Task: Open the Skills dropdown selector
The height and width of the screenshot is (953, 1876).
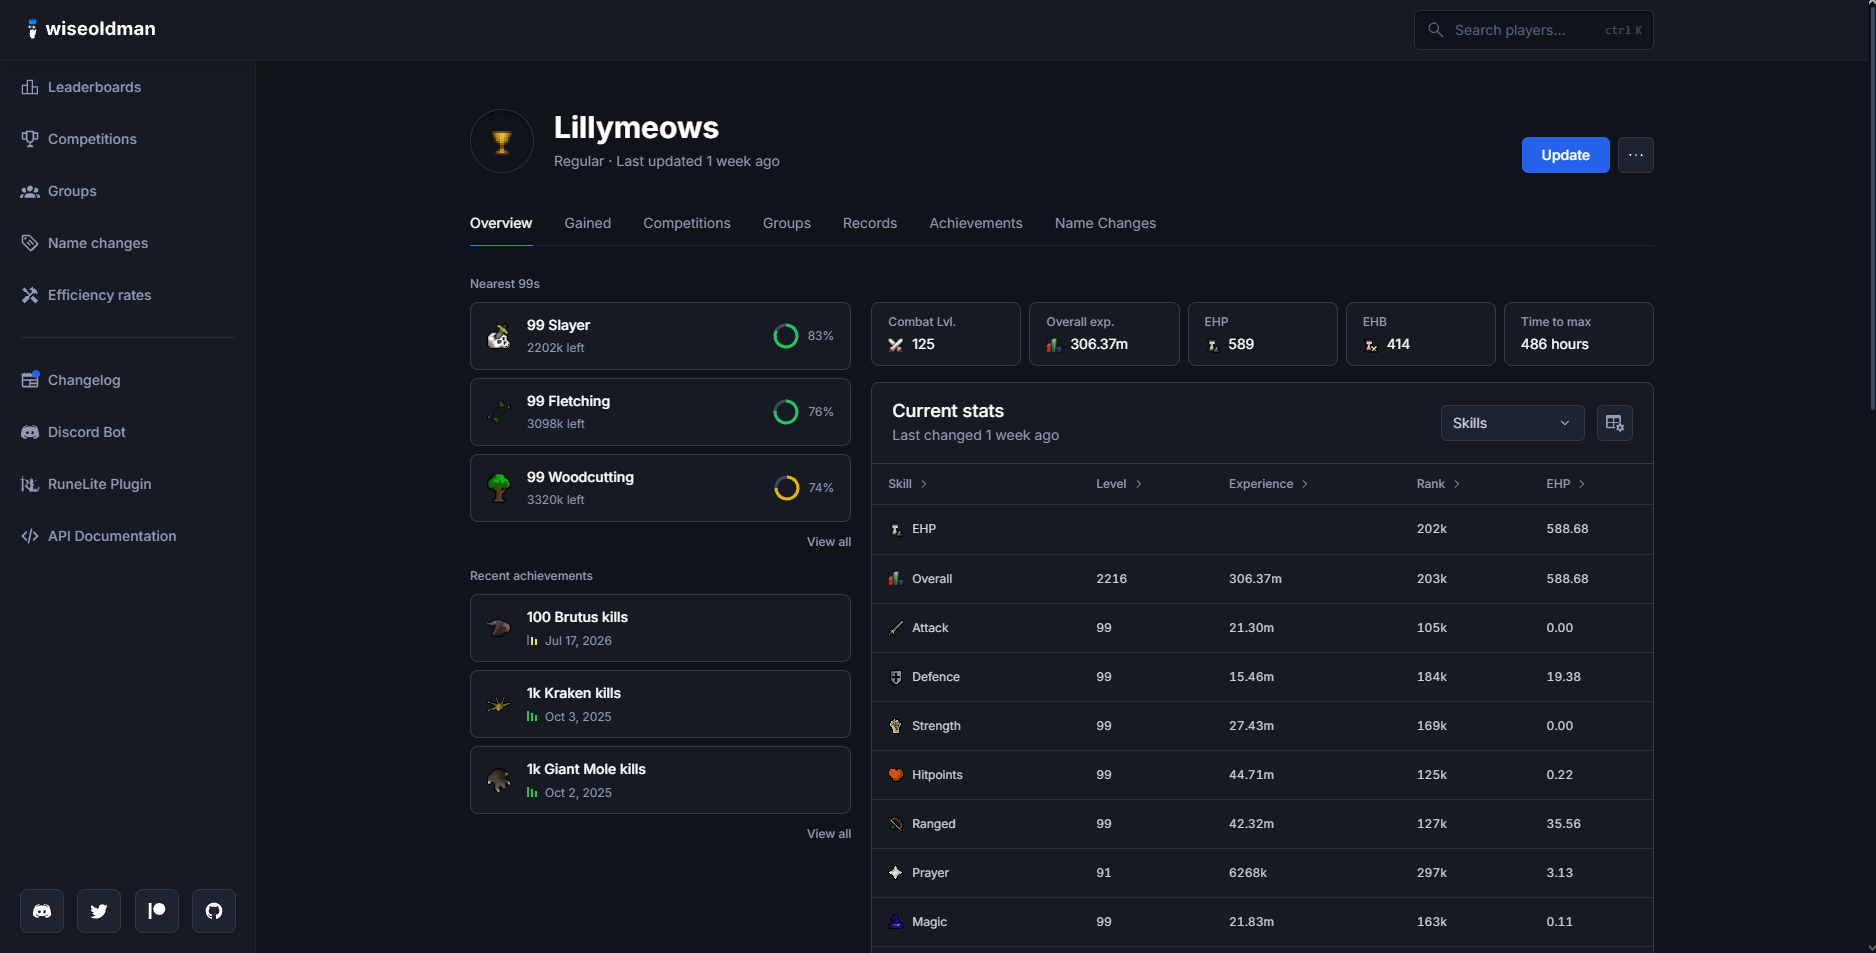Action: [x=1512, y=423]
